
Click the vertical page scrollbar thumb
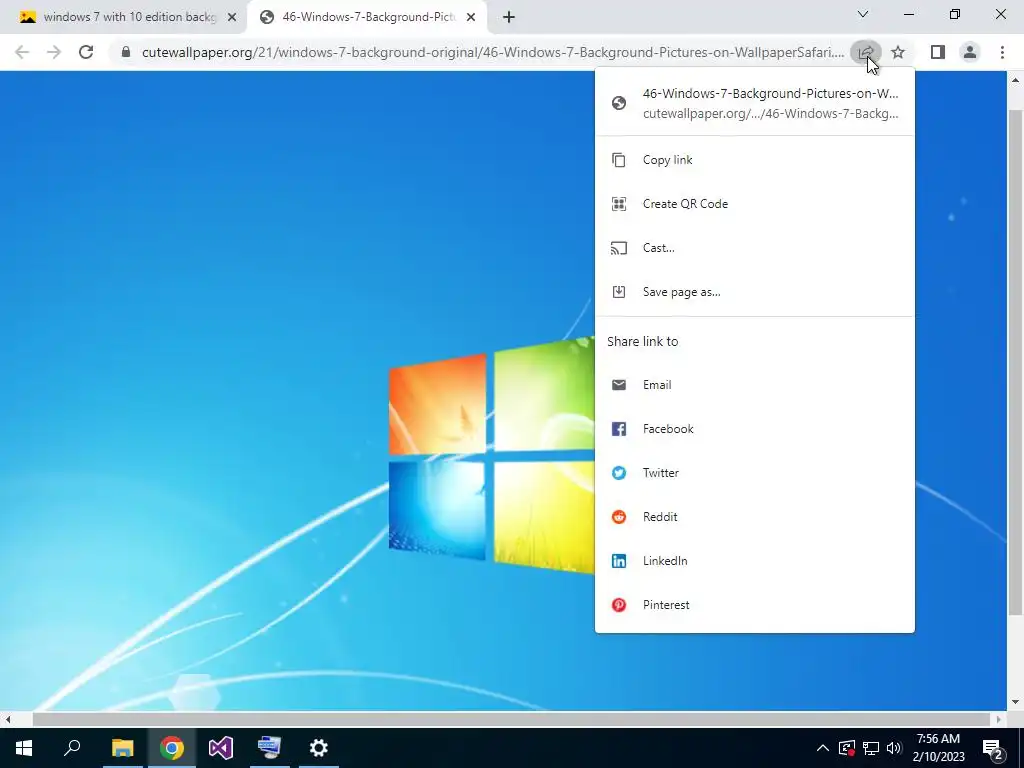(1015, 362)
